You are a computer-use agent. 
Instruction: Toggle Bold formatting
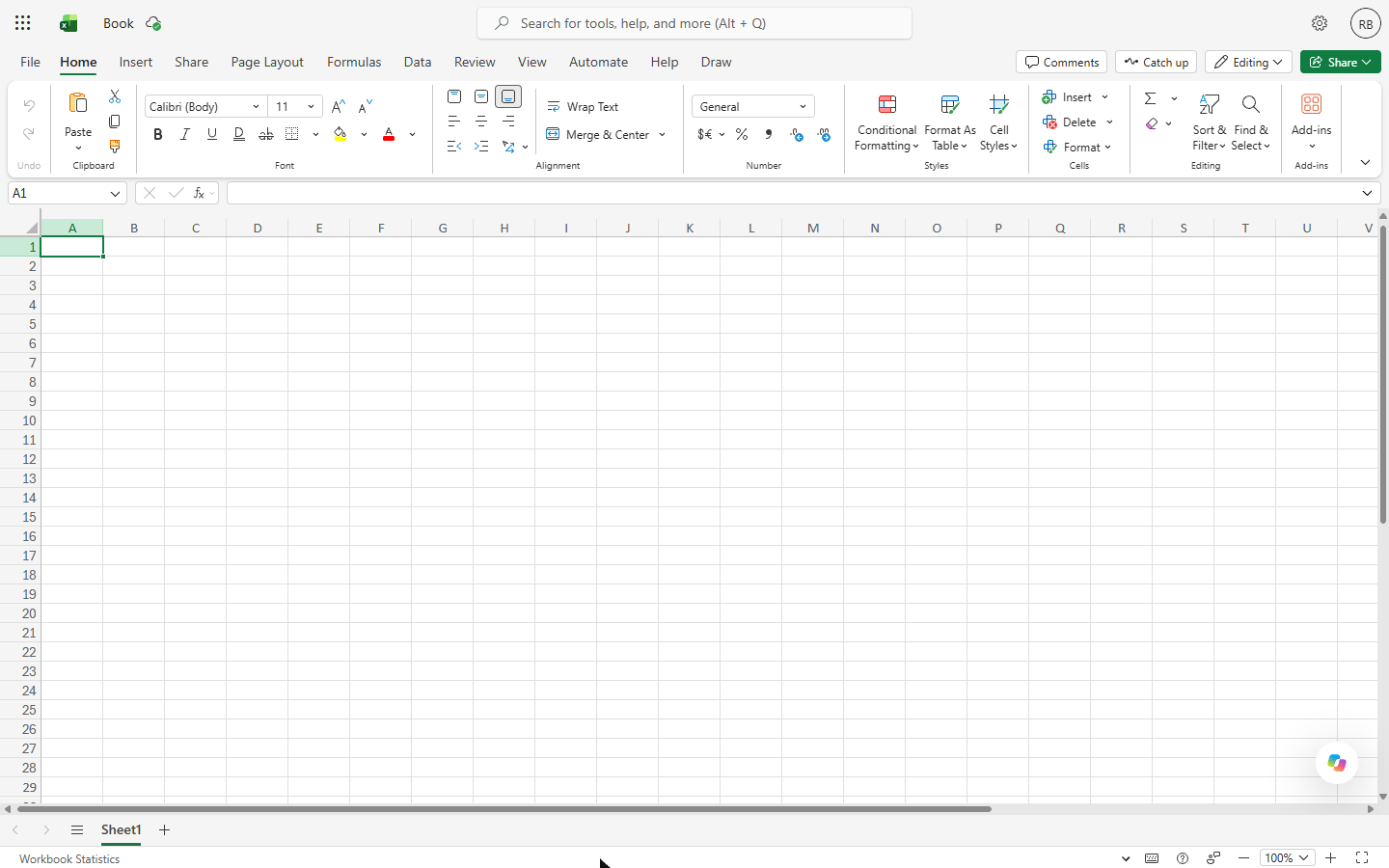[x=158, y=134]
